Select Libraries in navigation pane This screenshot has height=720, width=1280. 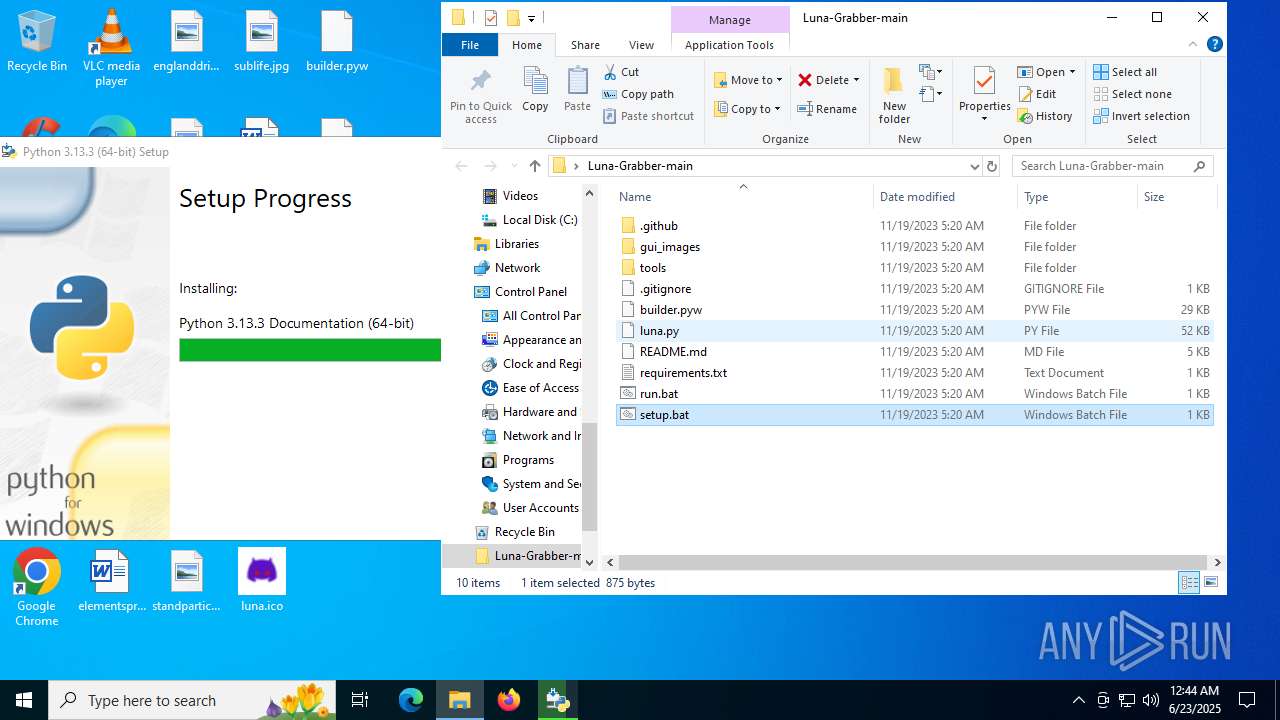[516, 244]
